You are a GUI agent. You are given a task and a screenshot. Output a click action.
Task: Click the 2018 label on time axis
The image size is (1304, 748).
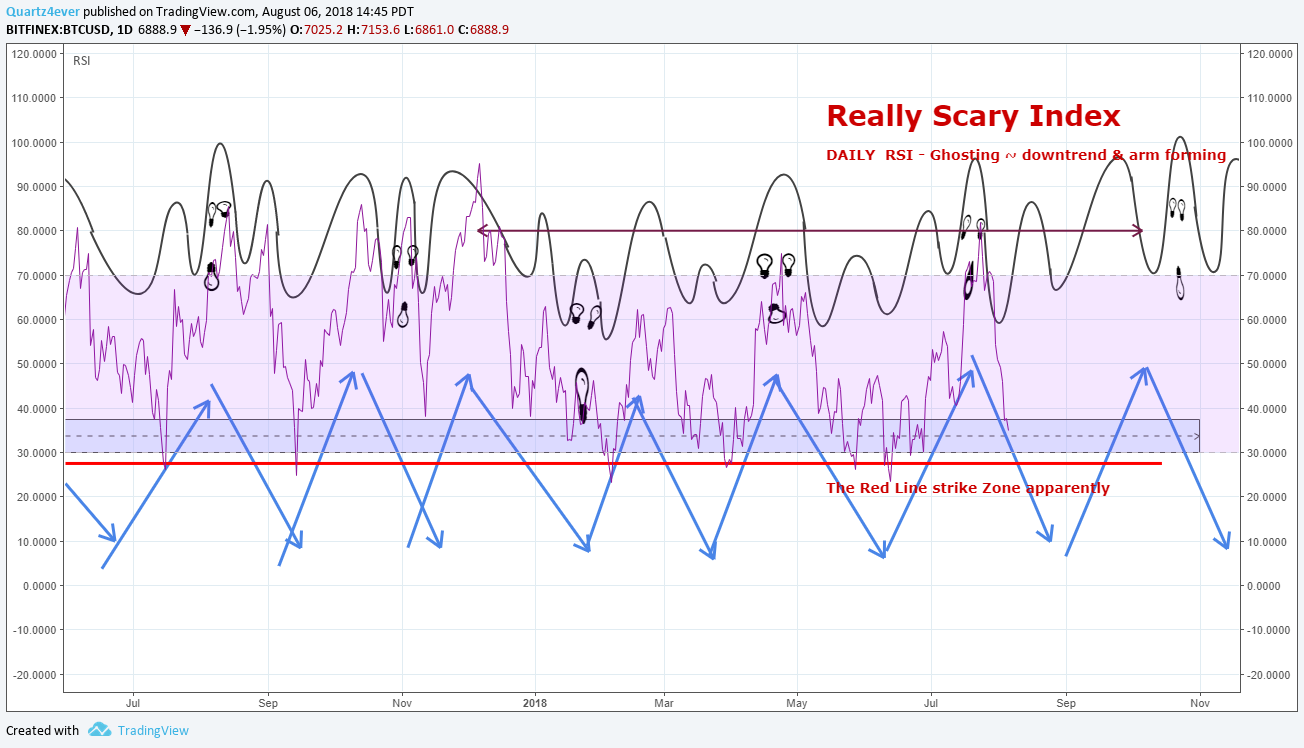[535, 703]
